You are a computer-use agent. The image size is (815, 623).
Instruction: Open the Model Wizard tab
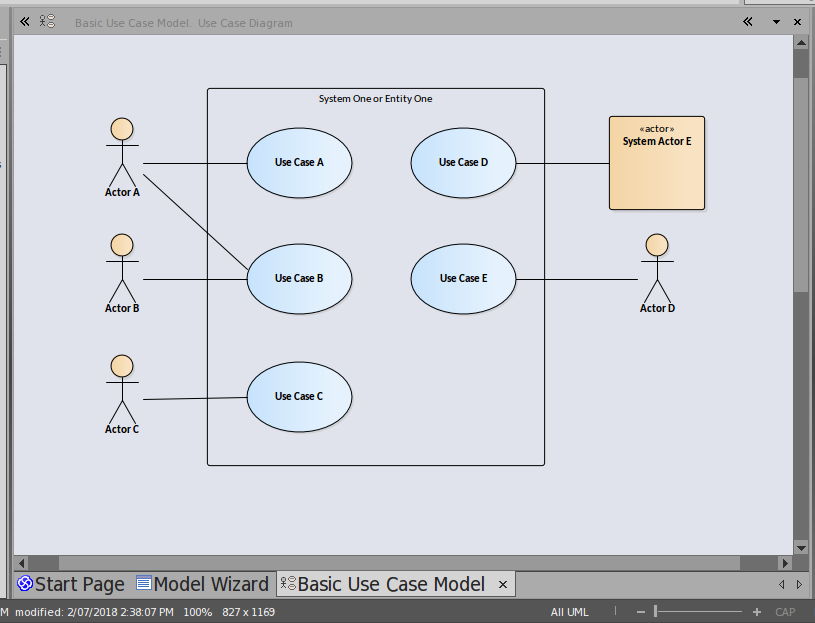(x=202, y=584)
